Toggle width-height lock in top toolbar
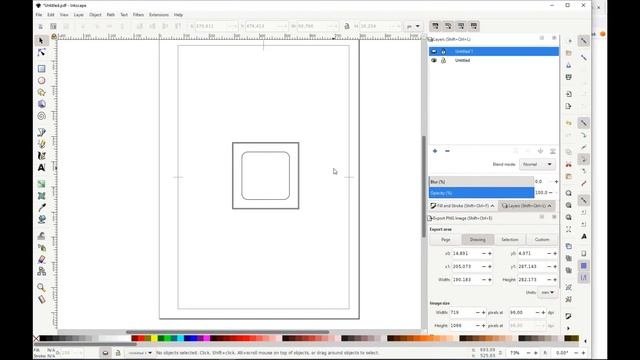The width and height of the screenshot is (640, 360). pos(347,26)
